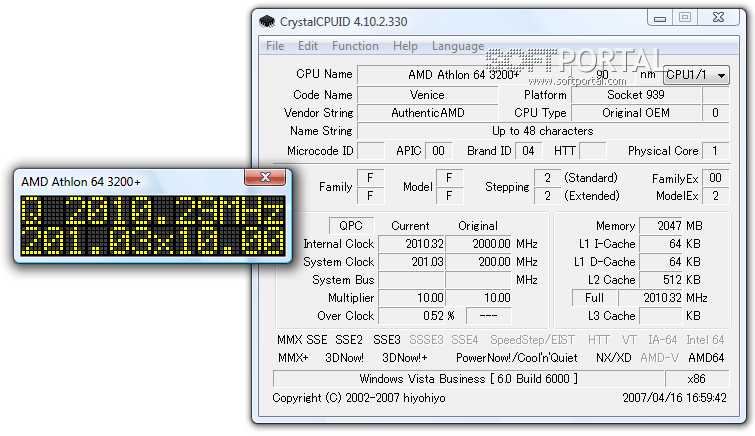Click the L1 I-Cache value 64
Screen dimensions: 755x436
pos(661,244)
